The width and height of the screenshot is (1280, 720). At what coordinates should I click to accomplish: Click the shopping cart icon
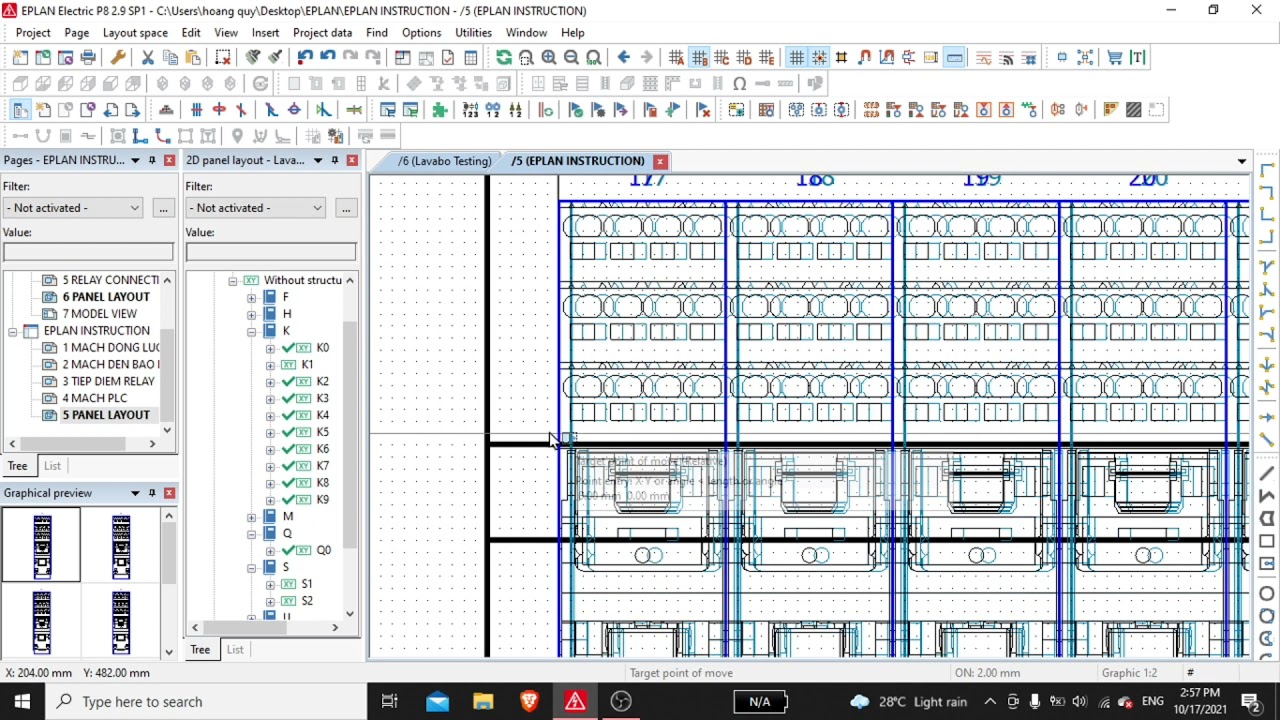tap(1114, 58)
